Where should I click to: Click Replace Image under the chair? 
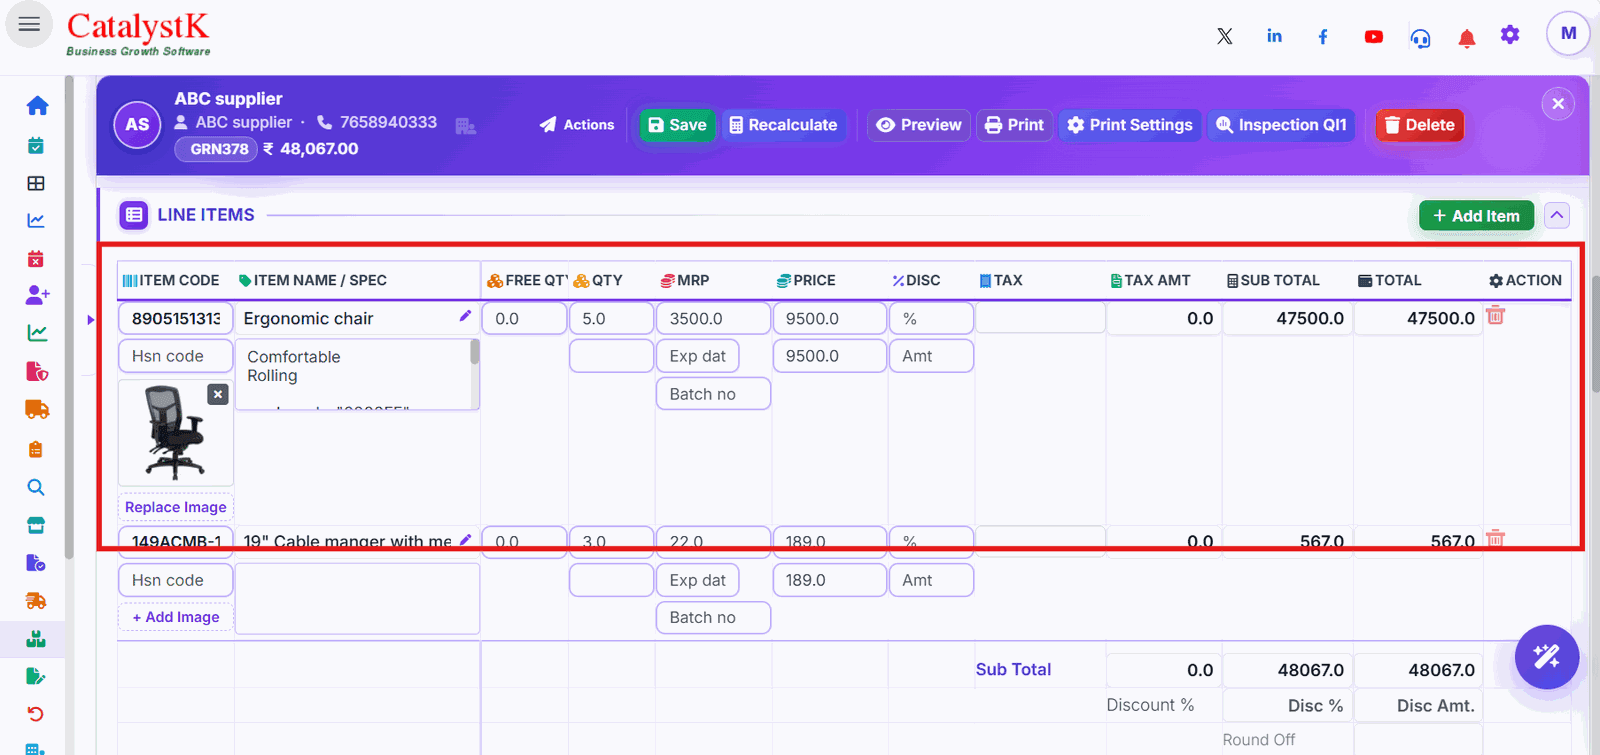[x=176, y=507]
